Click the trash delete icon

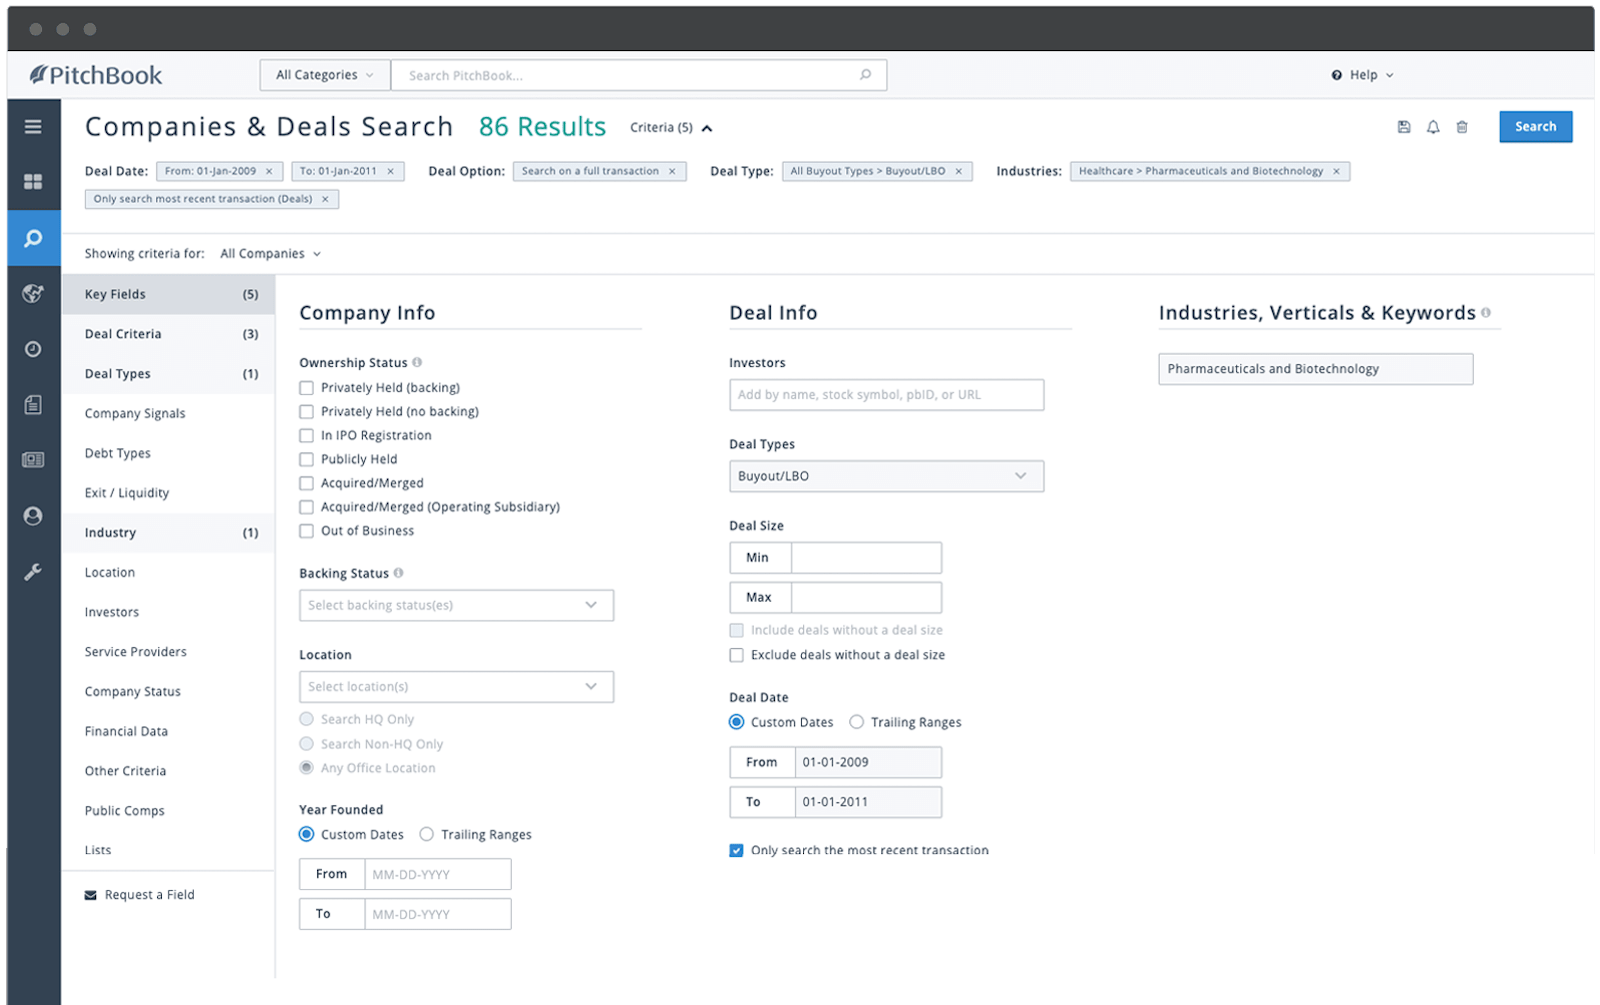(x=1462, y=127)
